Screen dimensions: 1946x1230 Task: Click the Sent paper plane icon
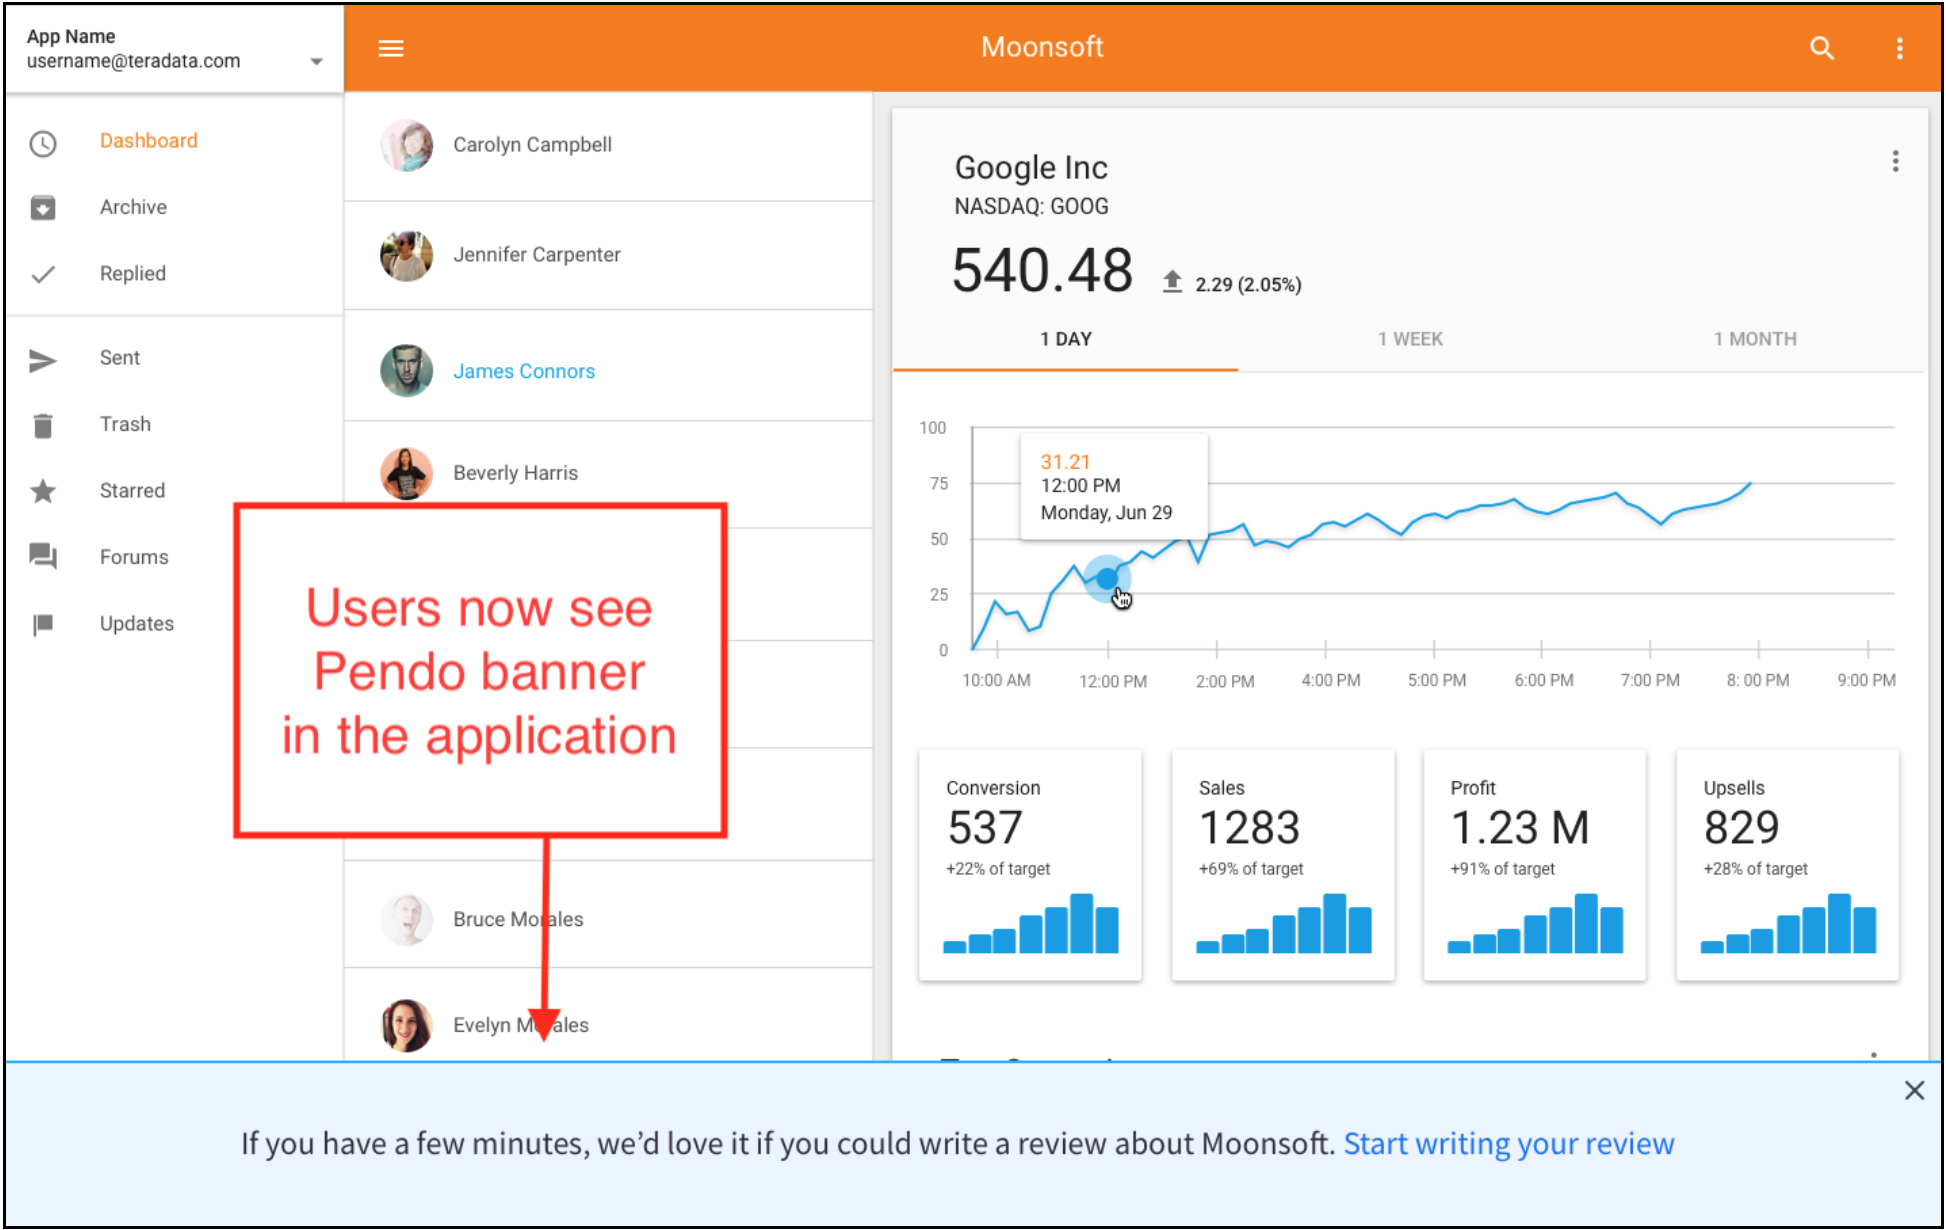click(43, 360)
